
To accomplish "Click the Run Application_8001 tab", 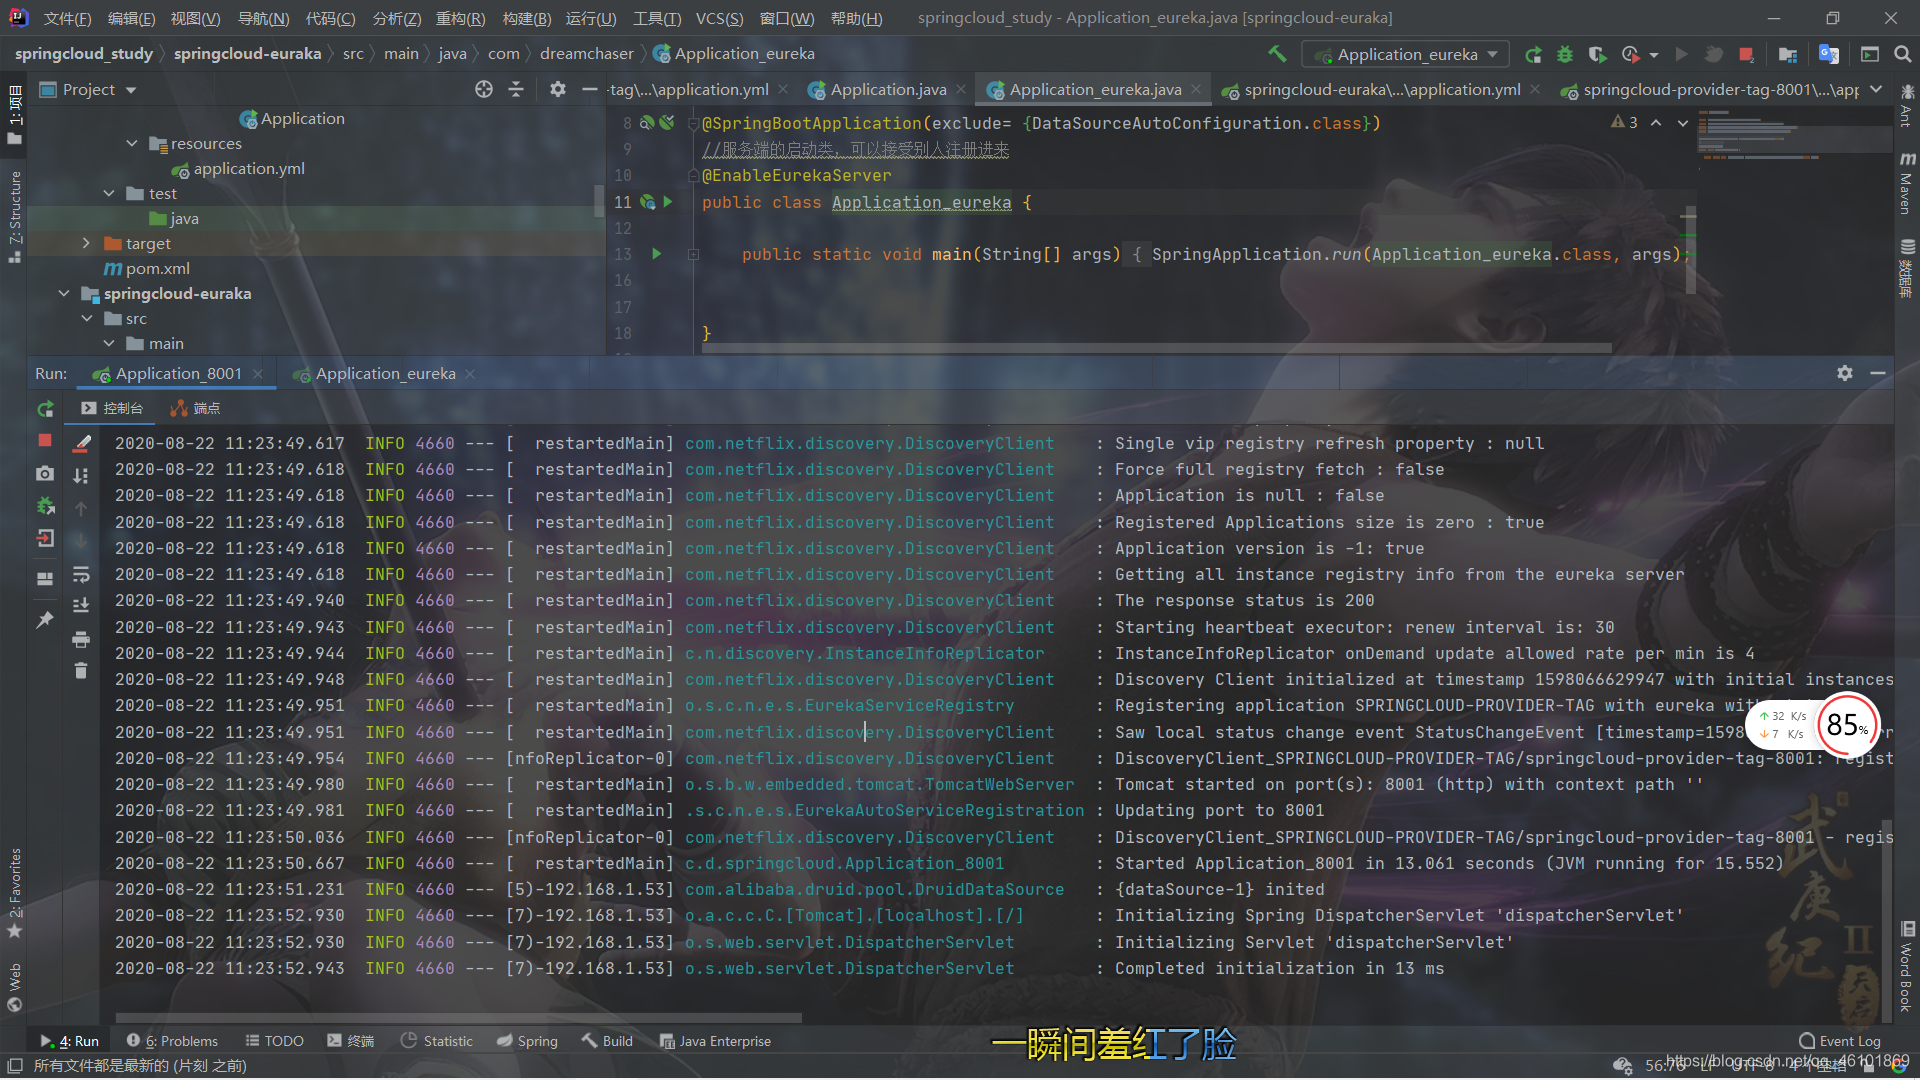I will click(171, 373).
